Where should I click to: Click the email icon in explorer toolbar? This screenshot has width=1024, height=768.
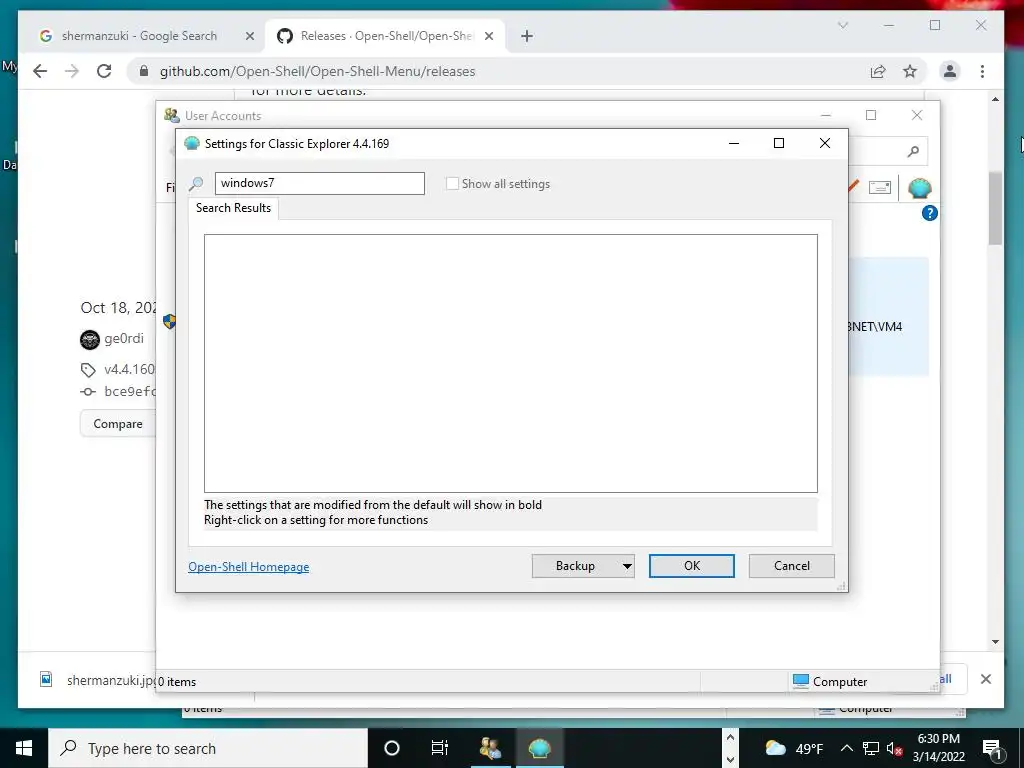(x=880, y=188)
